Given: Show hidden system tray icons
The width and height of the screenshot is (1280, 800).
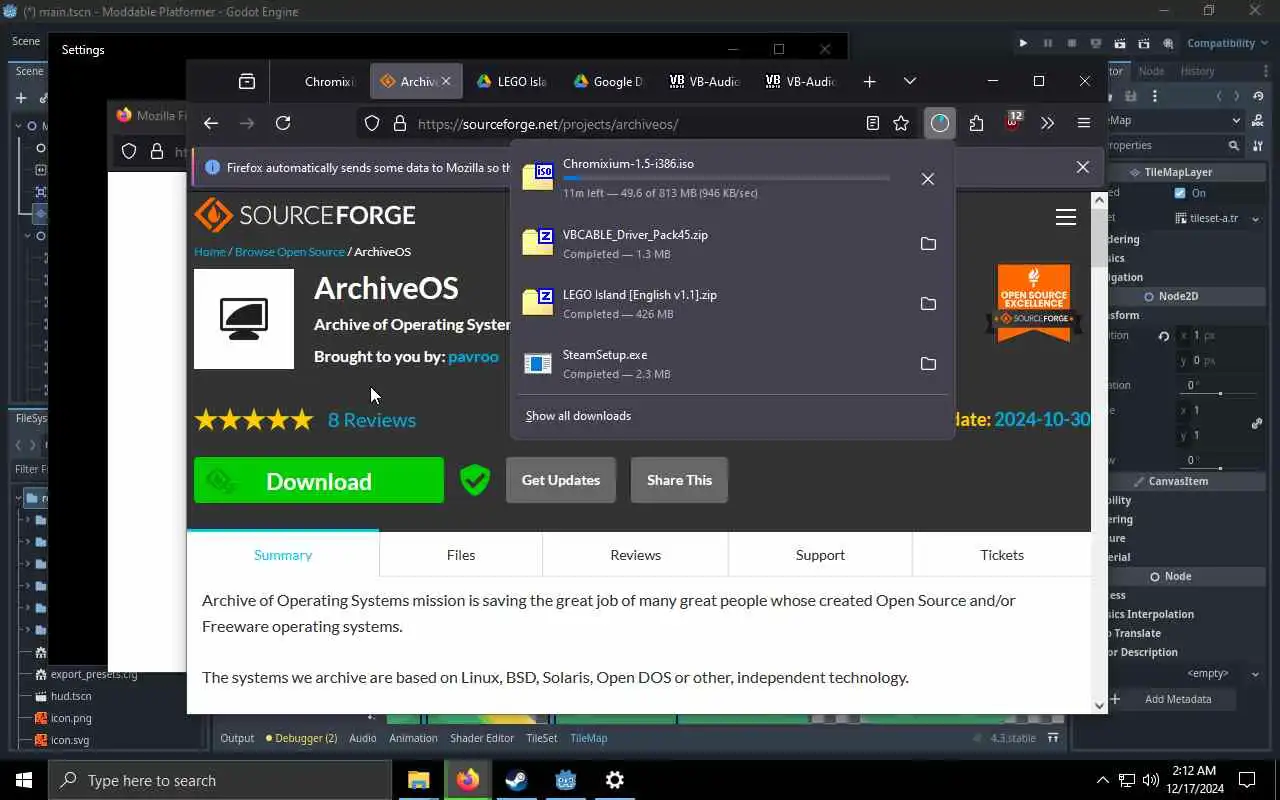Looking at the screenshot, I should (1103, 780).
